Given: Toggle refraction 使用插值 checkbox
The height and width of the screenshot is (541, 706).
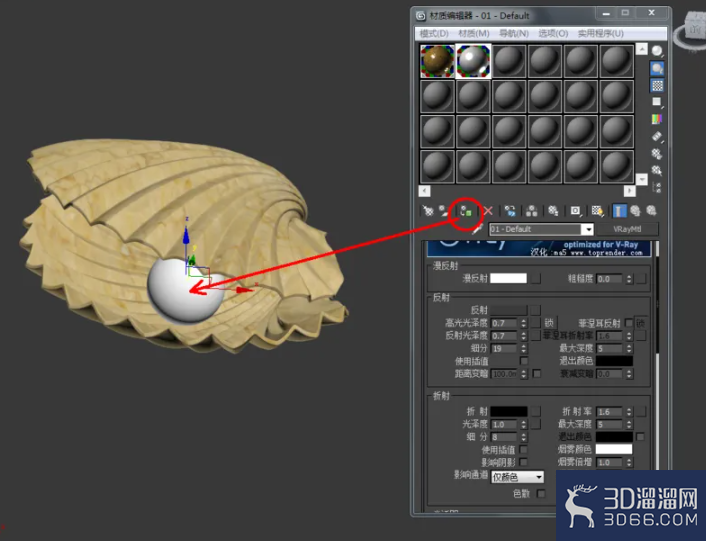Looking at the screenshot, I should pos(524,449).
